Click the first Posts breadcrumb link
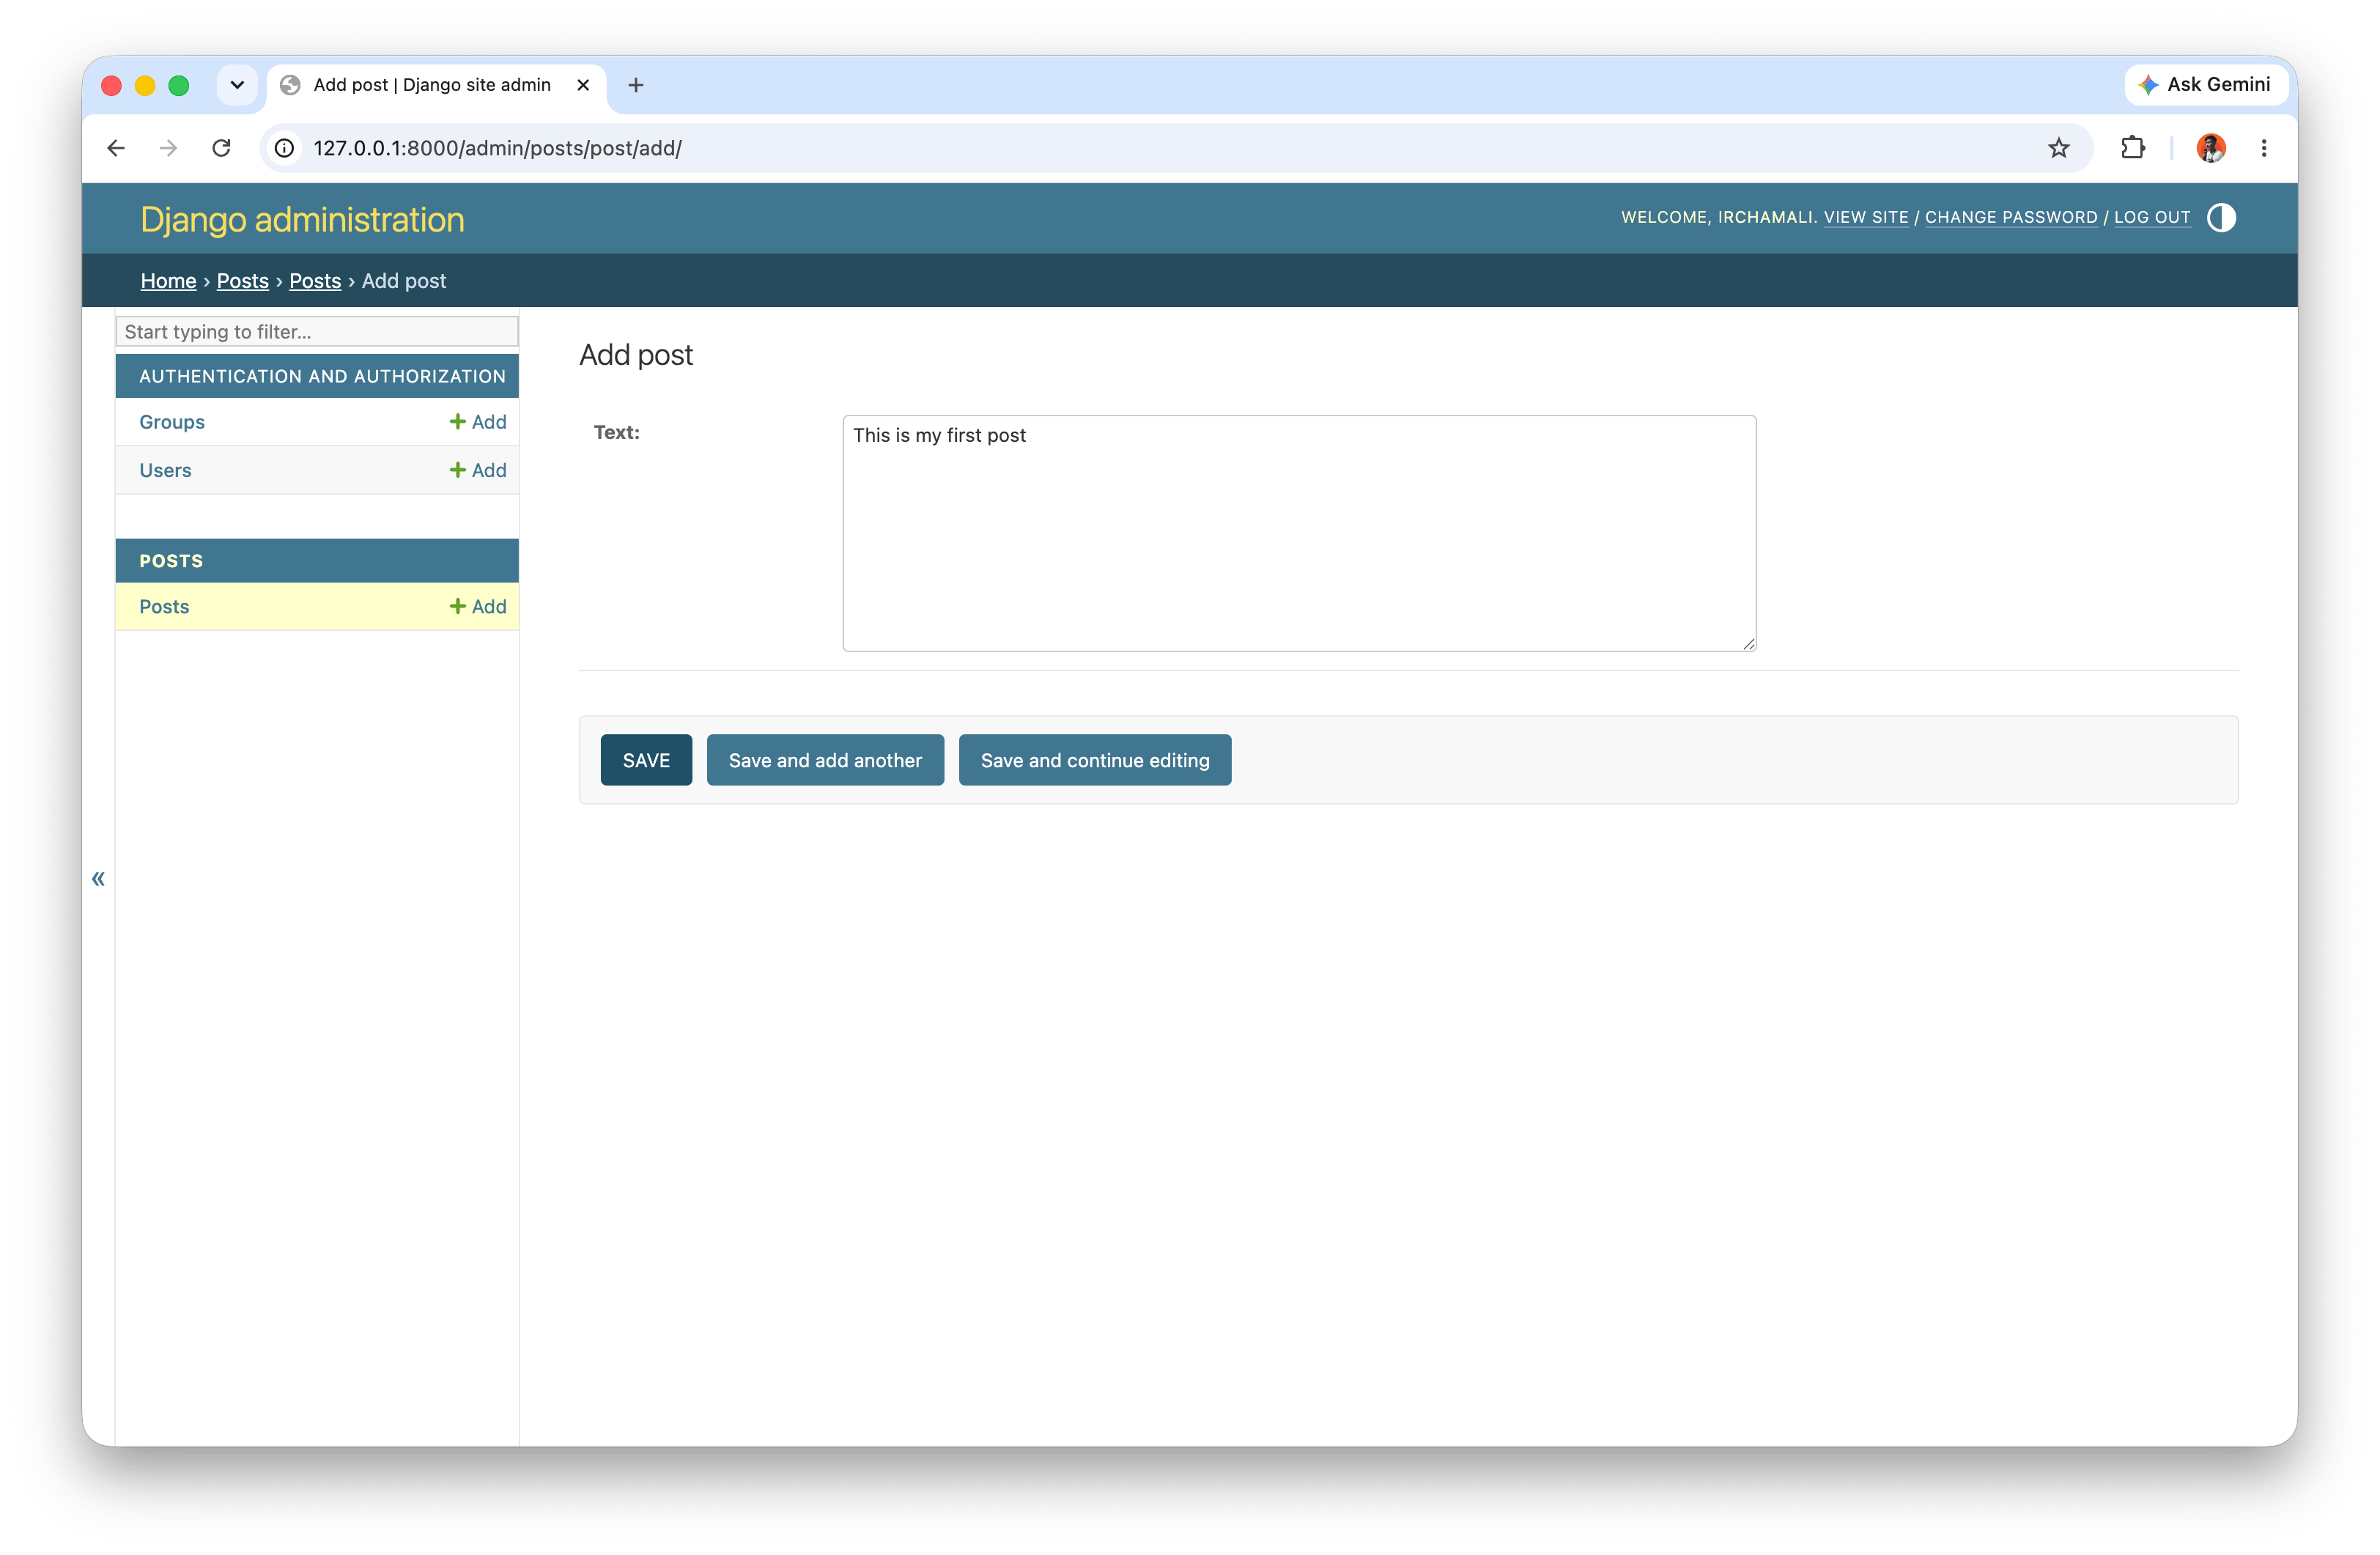The image size is (2380, 1555). (243, 281)
